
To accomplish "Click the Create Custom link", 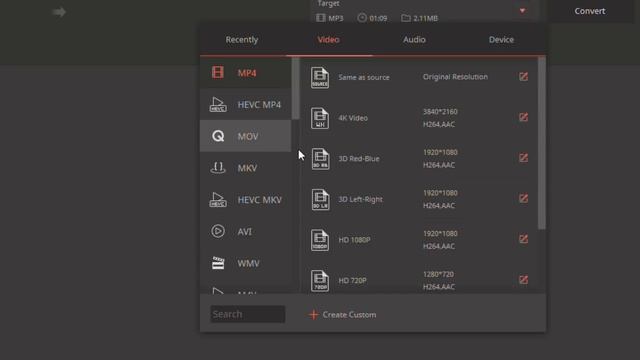I will [349, 315].
